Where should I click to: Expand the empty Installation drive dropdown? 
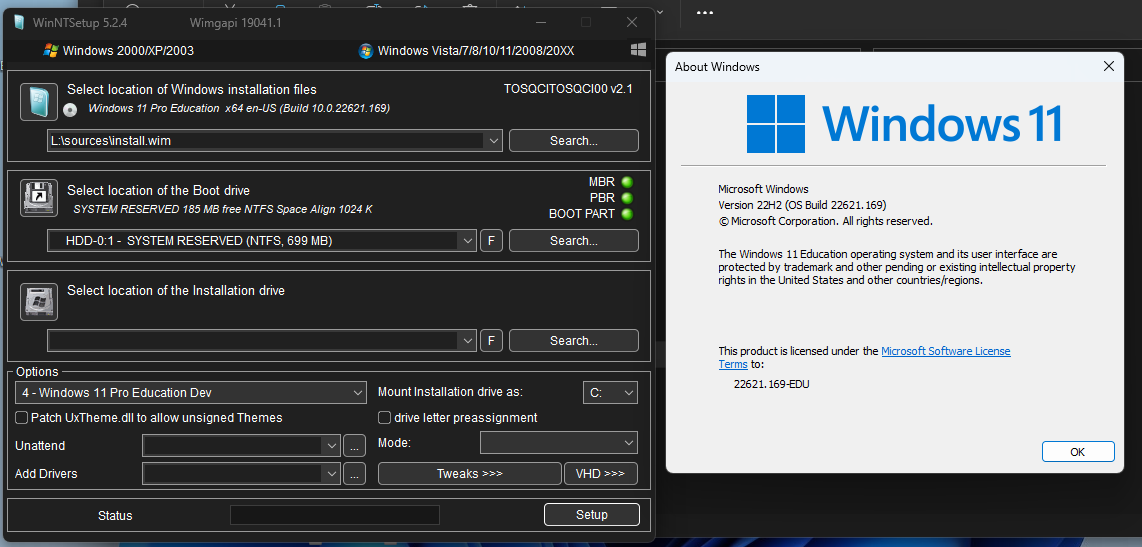tap(467, 340)
